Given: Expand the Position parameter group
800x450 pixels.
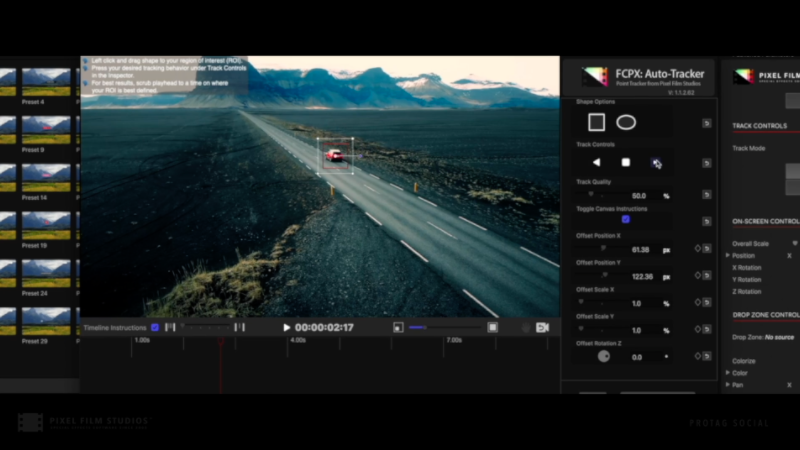Looking at the screenshot, I should pyautogui.click(x=728, y=255).
